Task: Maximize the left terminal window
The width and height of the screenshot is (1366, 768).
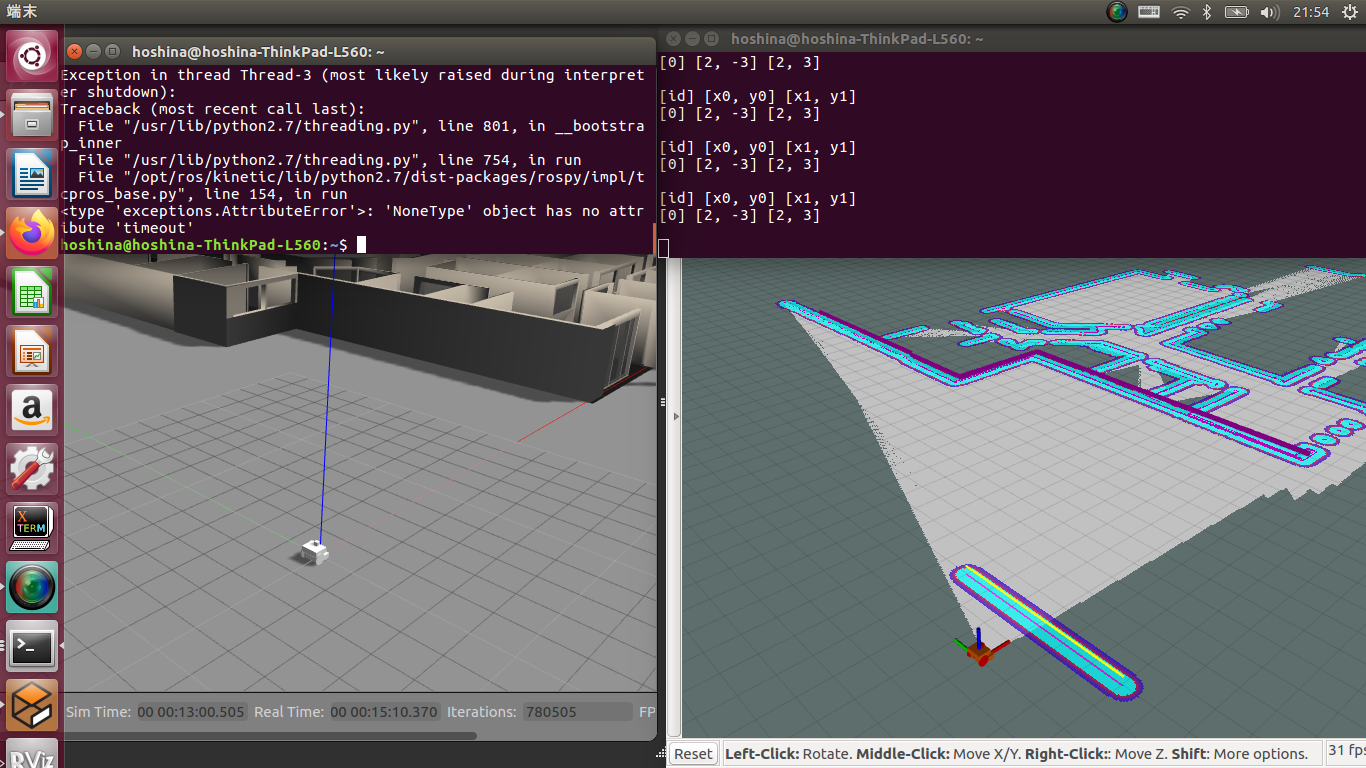Action: click(112, 51)
